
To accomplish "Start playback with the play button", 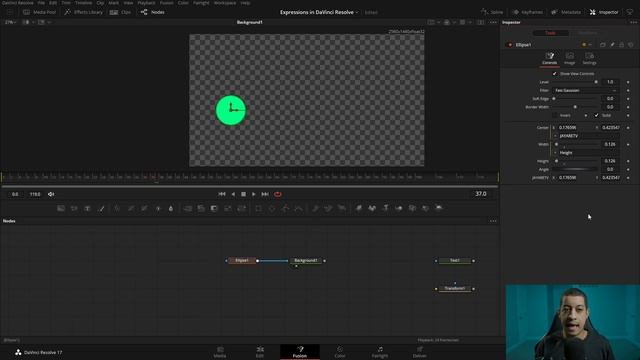I will (253, 194).
